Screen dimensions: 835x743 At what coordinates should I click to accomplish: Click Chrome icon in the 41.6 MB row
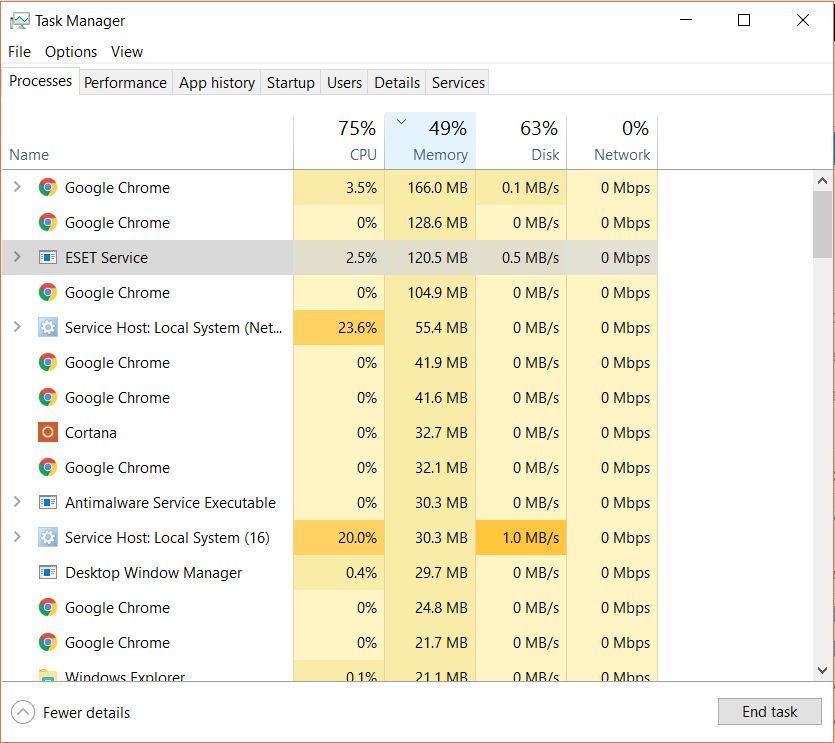48,397
